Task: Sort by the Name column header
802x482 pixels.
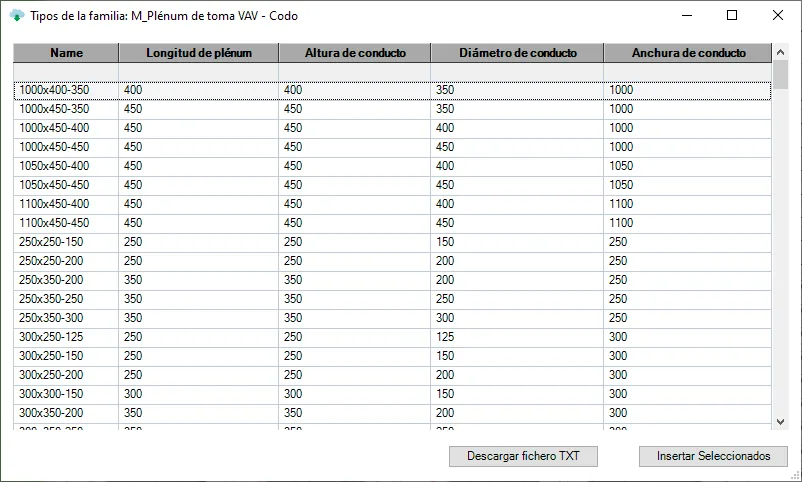Action: coord(66,53)
